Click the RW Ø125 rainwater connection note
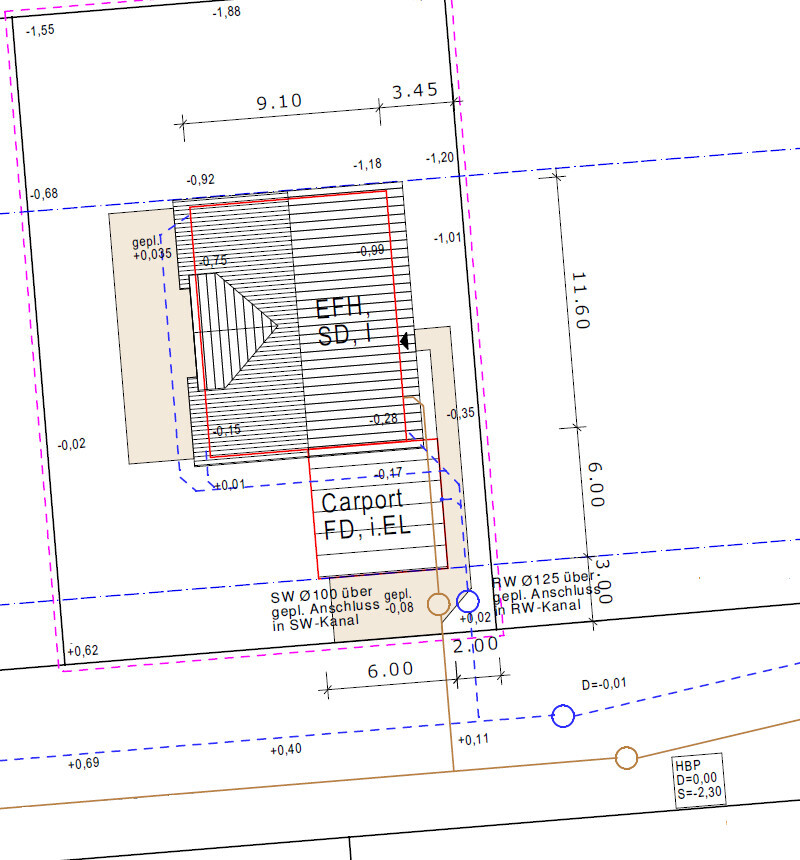This screenshot has width=800, height=860. pyautogui.click(x=546, y=591)
